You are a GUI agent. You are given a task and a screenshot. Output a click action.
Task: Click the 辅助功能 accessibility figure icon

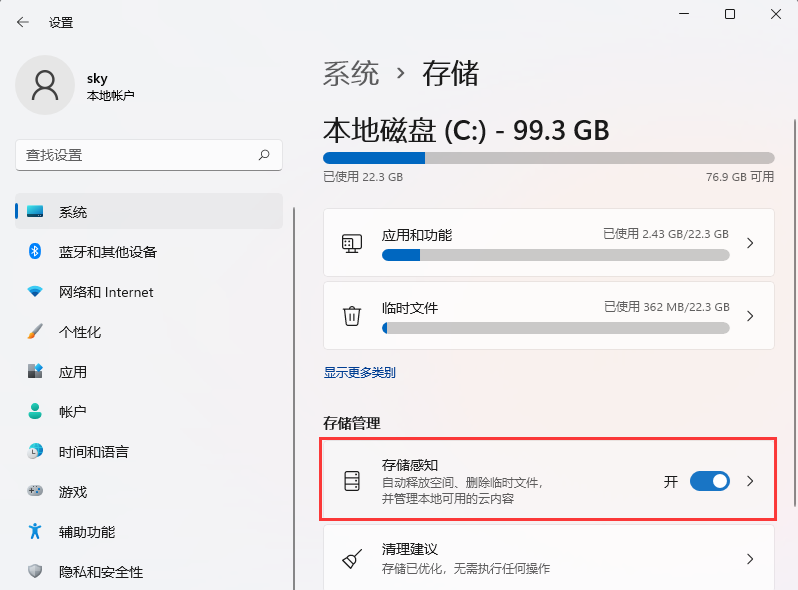[36, 532]
